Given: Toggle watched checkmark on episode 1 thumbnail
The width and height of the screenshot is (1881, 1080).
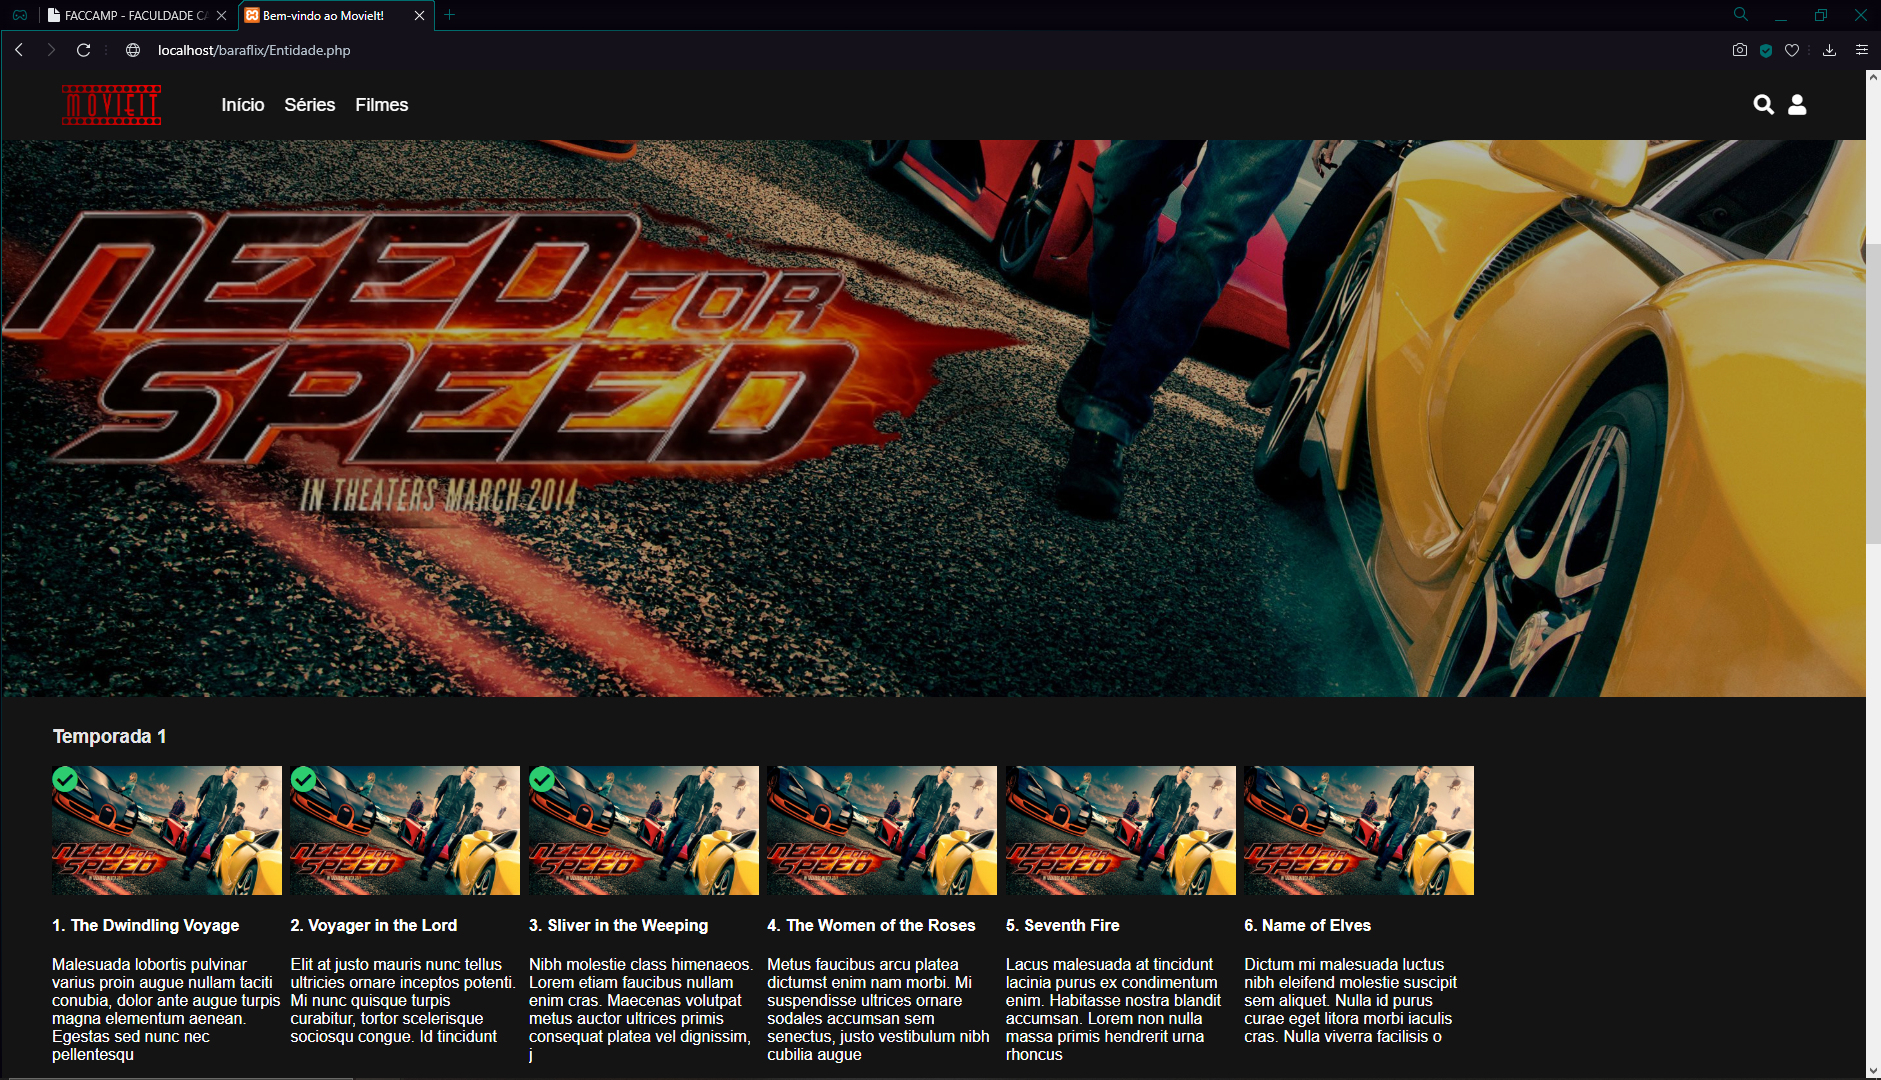Looking at the screenshot, I should point(65,780).
